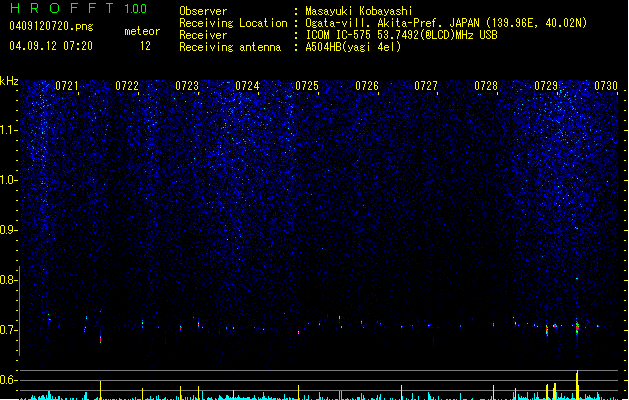The image size is (629, 400).
Task: Click the 0.9 kHz axis label
Action: 9,230
